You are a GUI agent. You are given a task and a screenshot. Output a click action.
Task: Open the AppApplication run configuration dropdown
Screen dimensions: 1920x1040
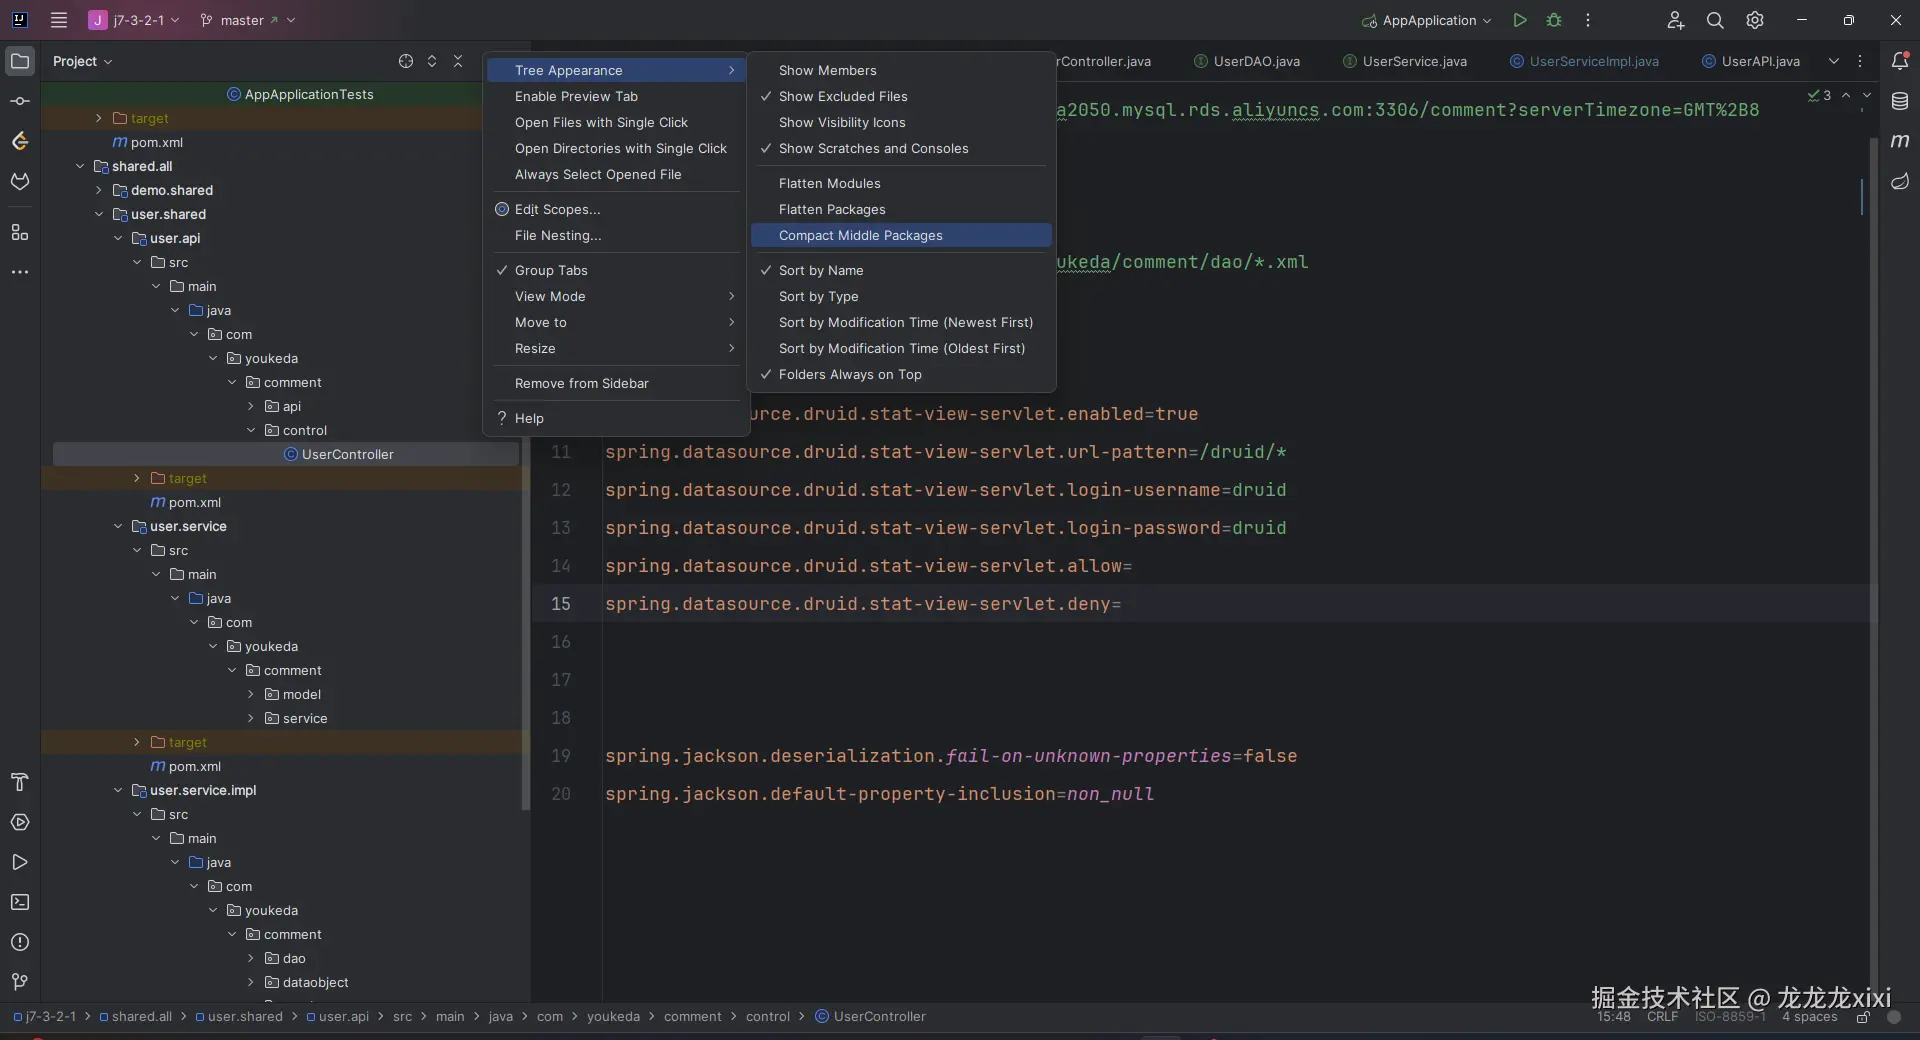tap(1428, 20)
